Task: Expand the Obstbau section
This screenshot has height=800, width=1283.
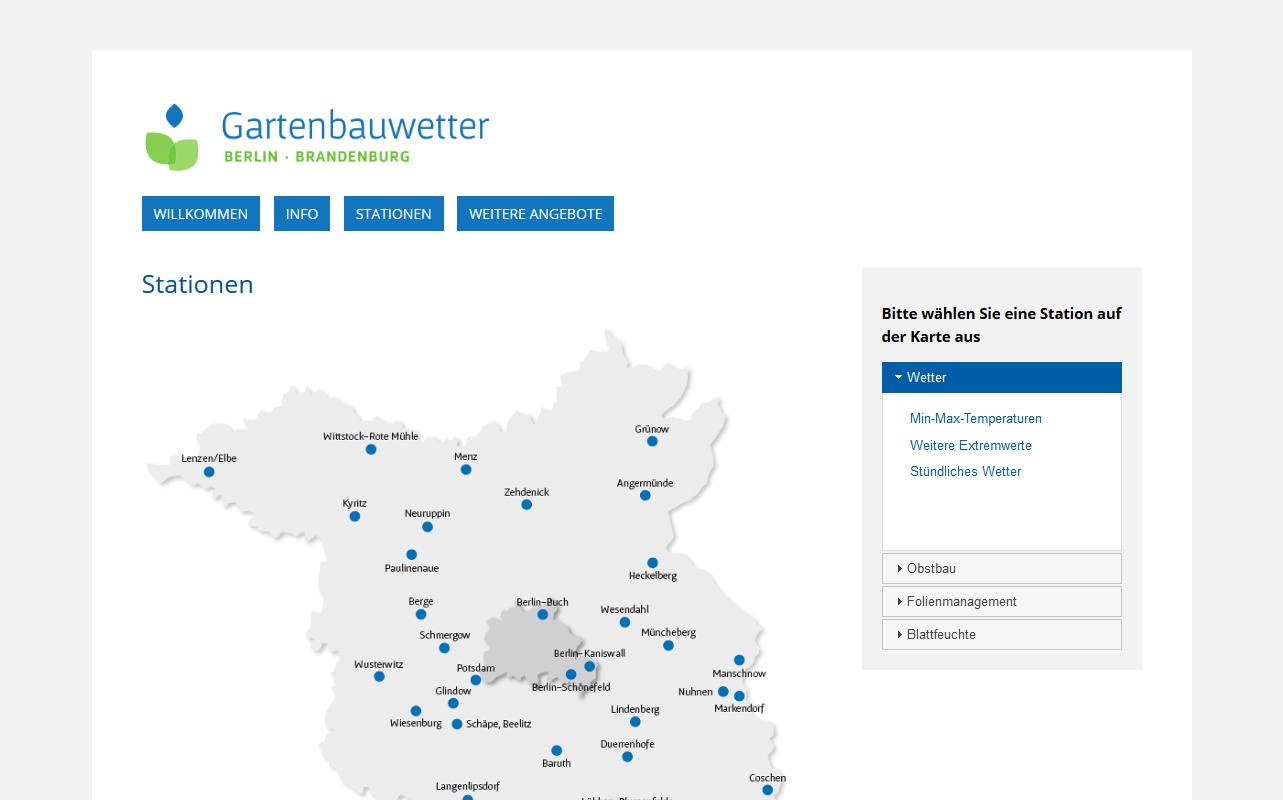Action: (1001, 568)
